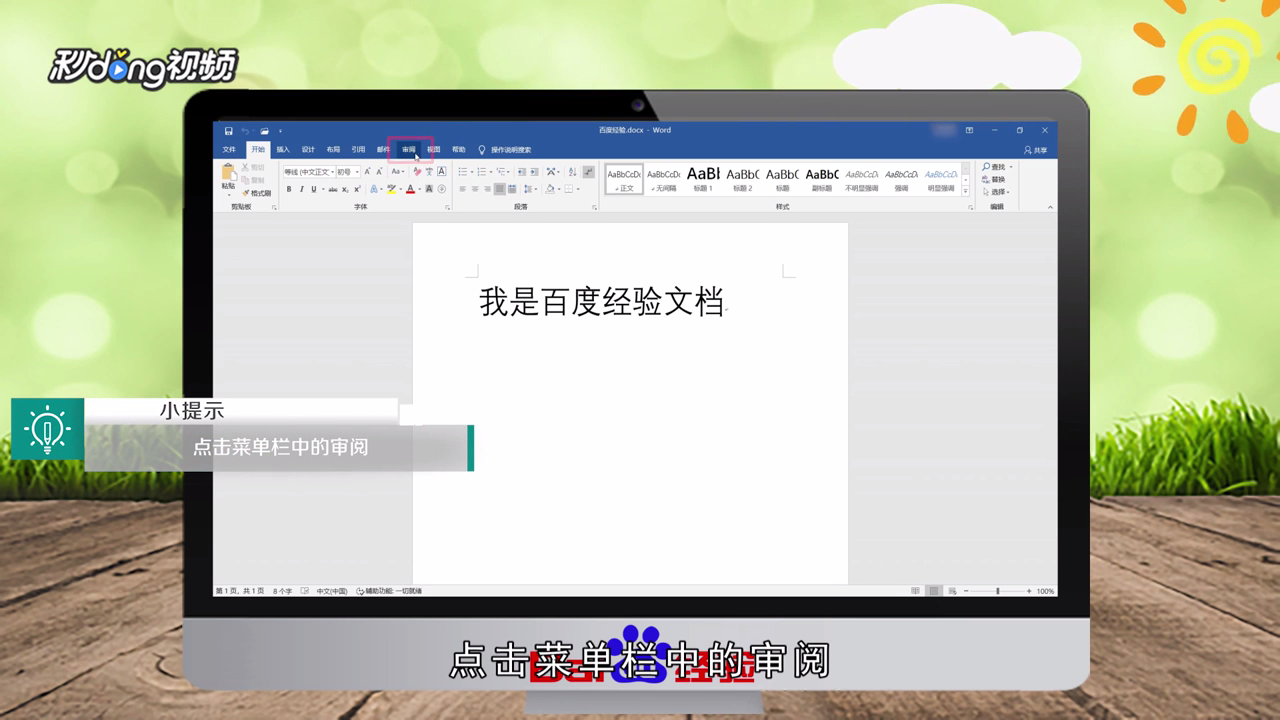1280x720 pixels.
Task: Switch to the Review (审阅) tab
Action: (409, 150)
